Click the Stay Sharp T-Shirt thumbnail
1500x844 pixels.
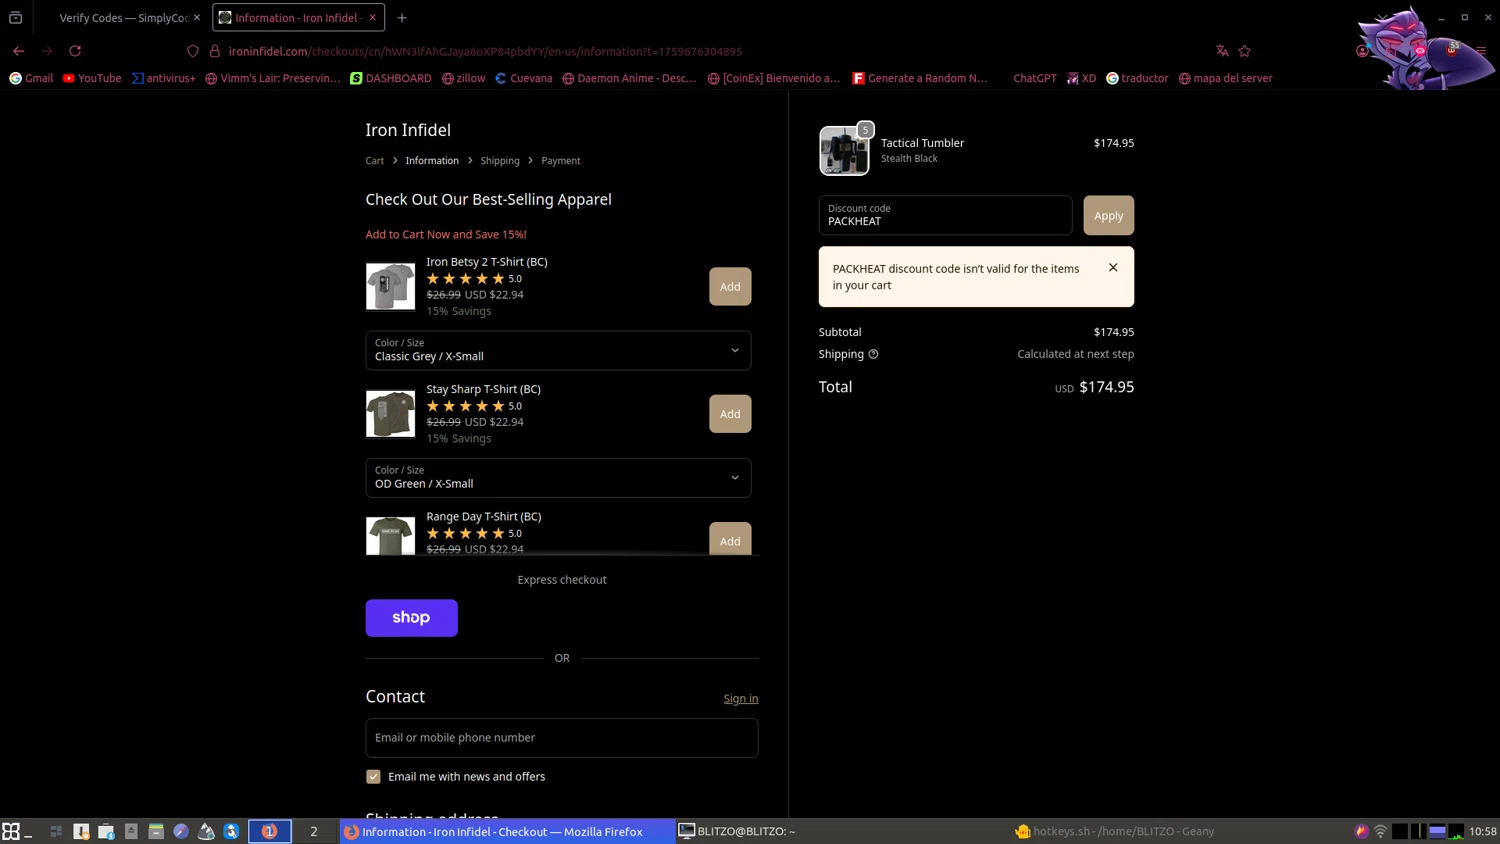point(390,414)
